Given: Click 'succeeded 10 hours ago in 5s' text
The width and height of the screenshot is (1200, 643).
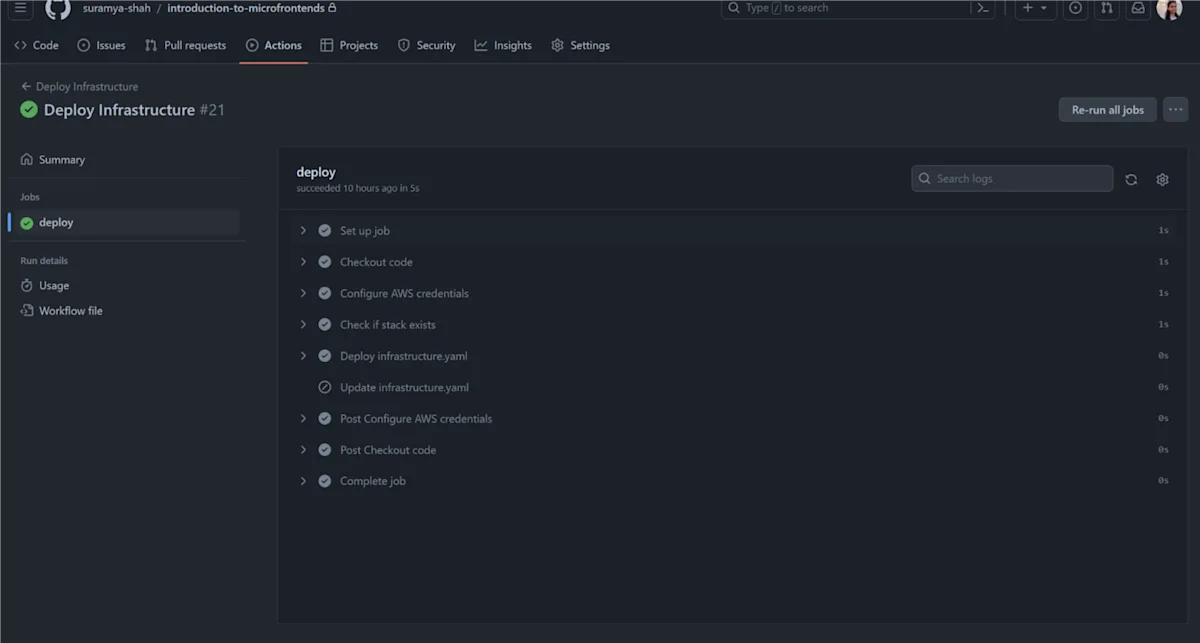Looking at the screenshot, I should pyautogui.click(x=358, y=188).
